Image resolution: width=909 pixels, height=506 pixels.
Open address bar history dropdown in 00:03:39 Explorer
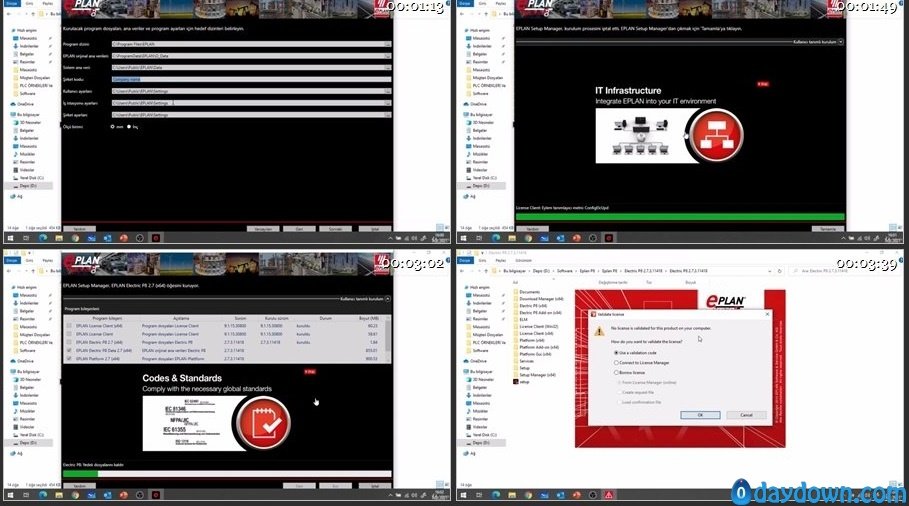(770, 271)
